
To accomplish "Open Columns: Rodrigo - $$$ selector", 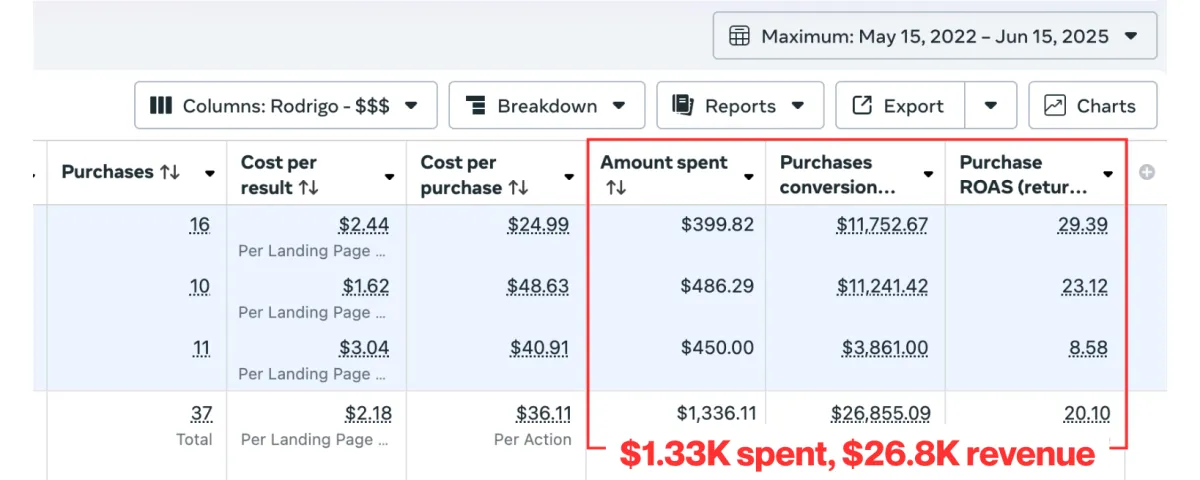I will 285,105.
